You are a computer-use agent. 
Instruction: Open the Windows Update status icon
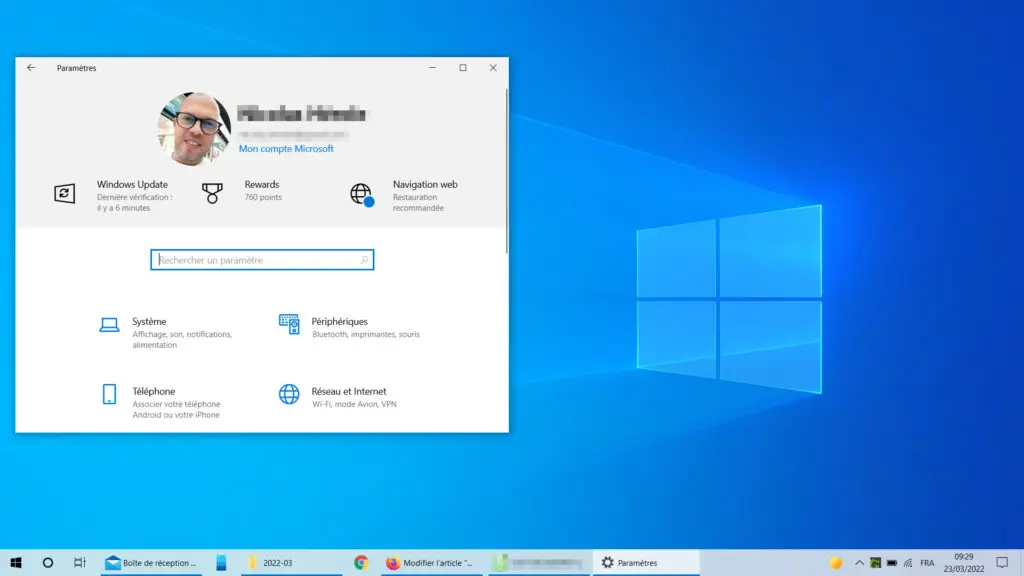(65, 193)
